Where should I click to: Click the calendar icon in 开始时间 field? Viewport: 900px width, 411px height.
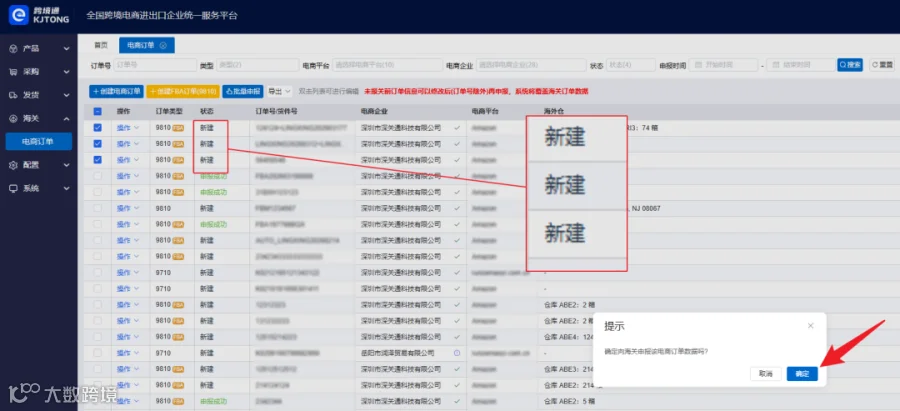coord(699,65)
